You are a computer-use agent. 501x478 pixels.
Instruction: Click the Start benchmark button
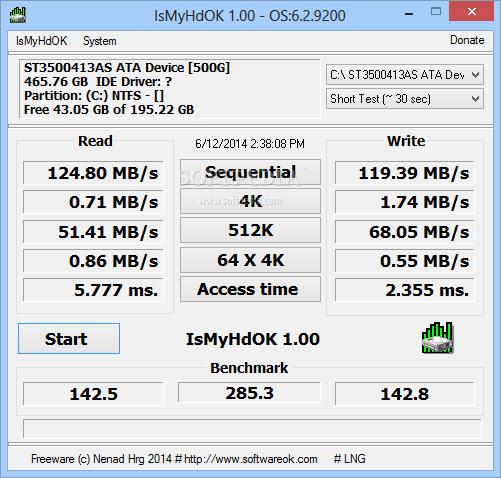pos(69,339)
